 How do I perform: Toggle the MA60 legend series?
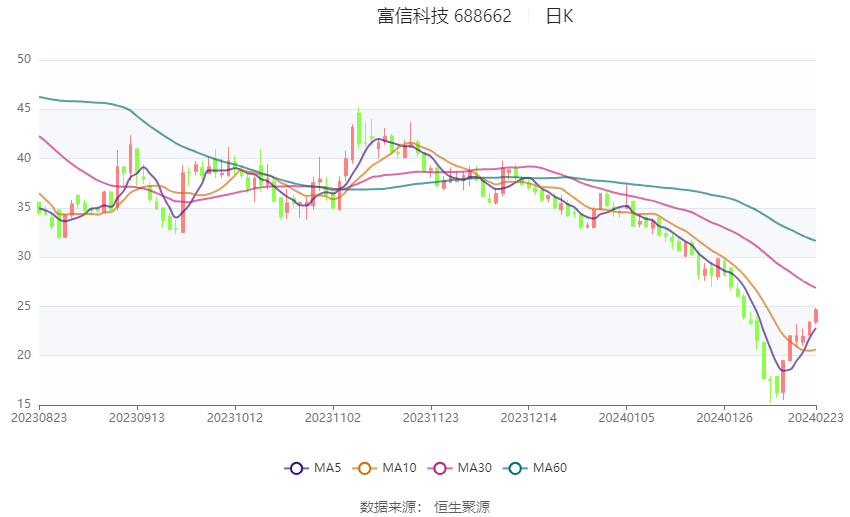pyautogui.click(x=535, y=468)
